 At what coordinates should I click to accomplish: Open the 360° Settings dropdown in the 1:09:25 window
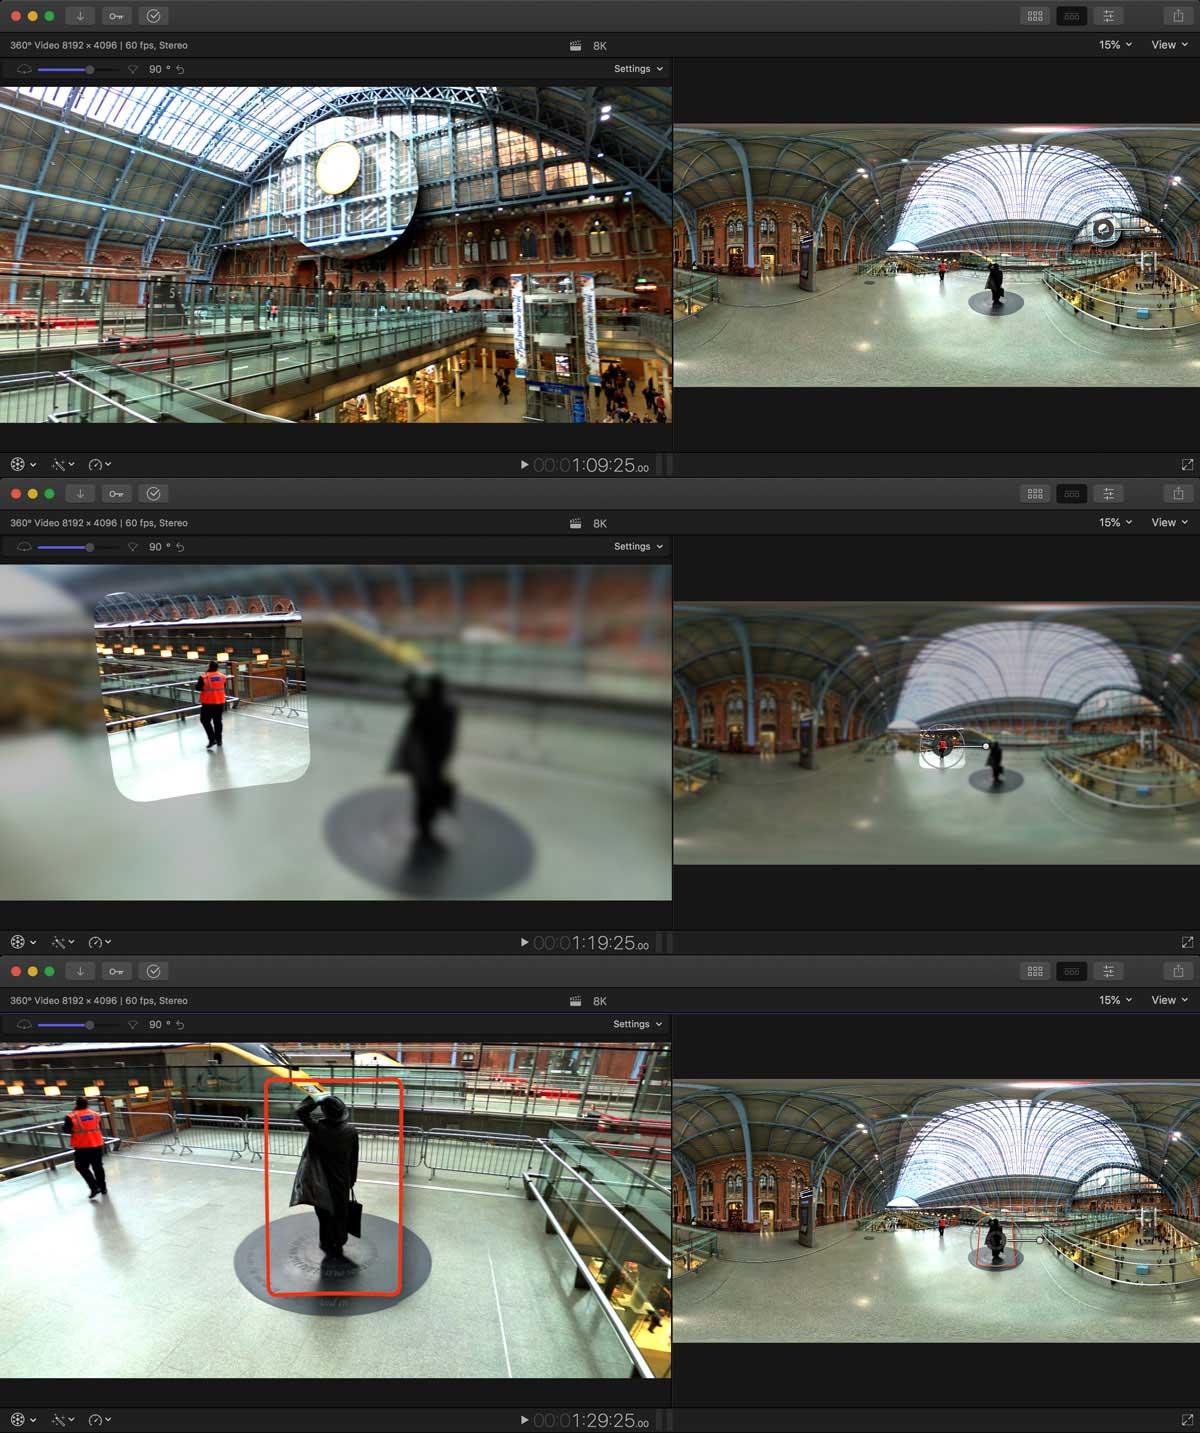click(638, 69)
